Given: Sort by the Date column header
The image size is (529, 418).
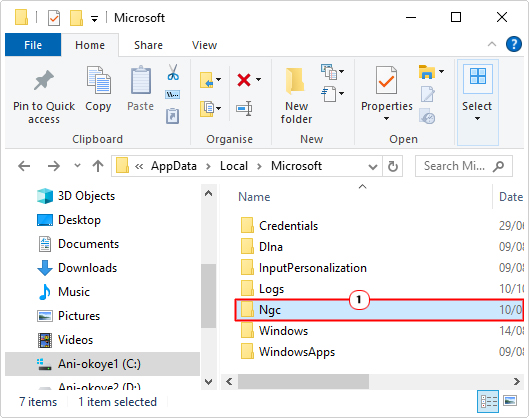Looking at the screenshot, I should [x=511, y=197].
